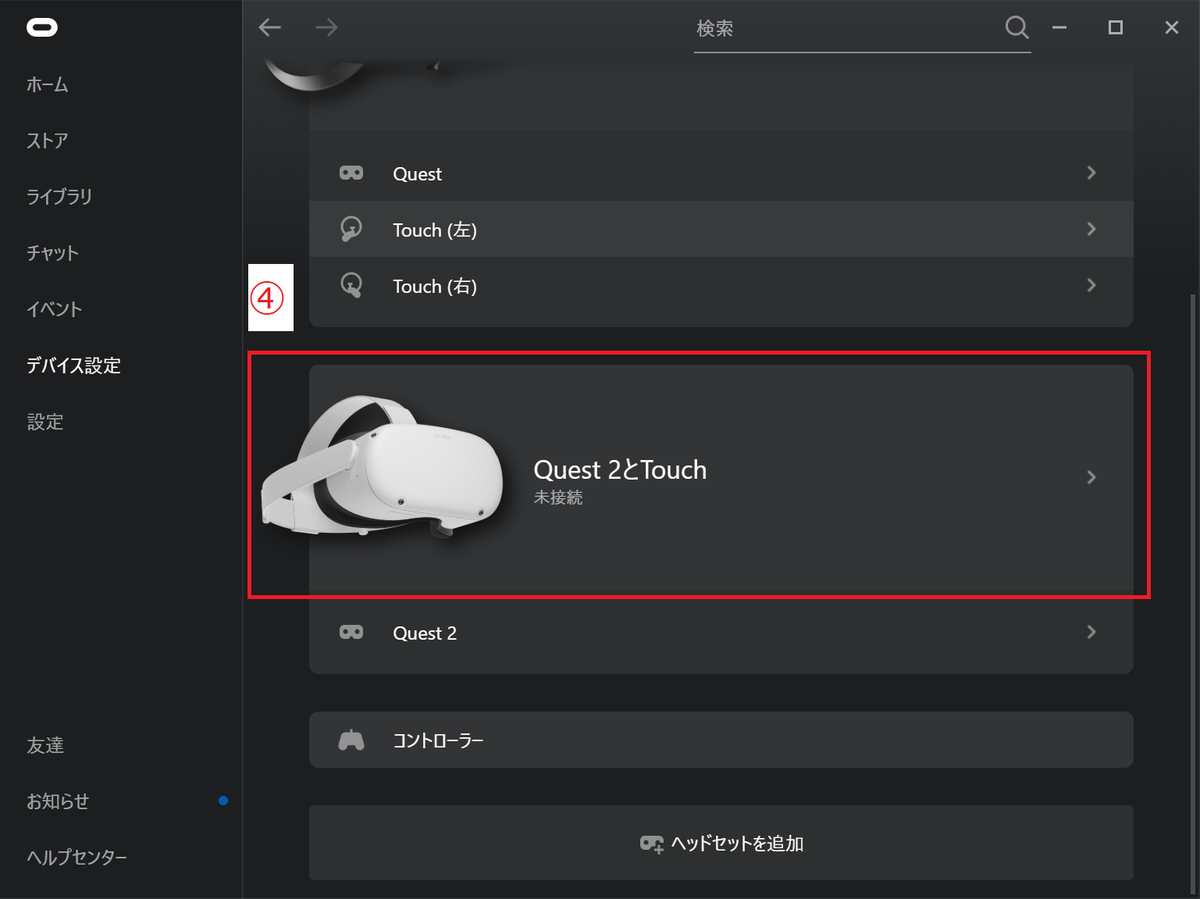The height and width of the screenshot is (899, 1200).
Task: Click the search magnifier icon
Action: point(1017,28)
